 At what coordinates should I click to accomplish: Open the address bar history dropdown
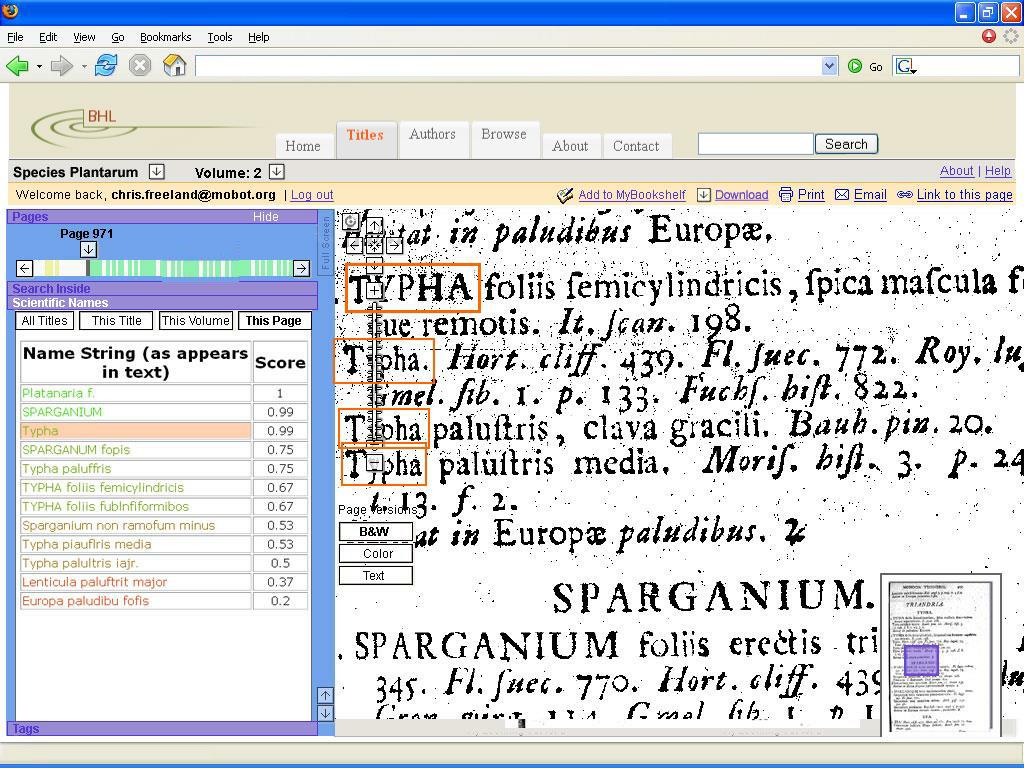[x=829, y=66]
